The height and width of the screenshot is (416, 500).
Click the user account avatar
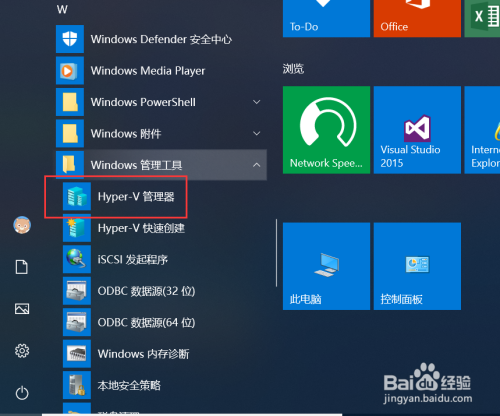point(22,225)
